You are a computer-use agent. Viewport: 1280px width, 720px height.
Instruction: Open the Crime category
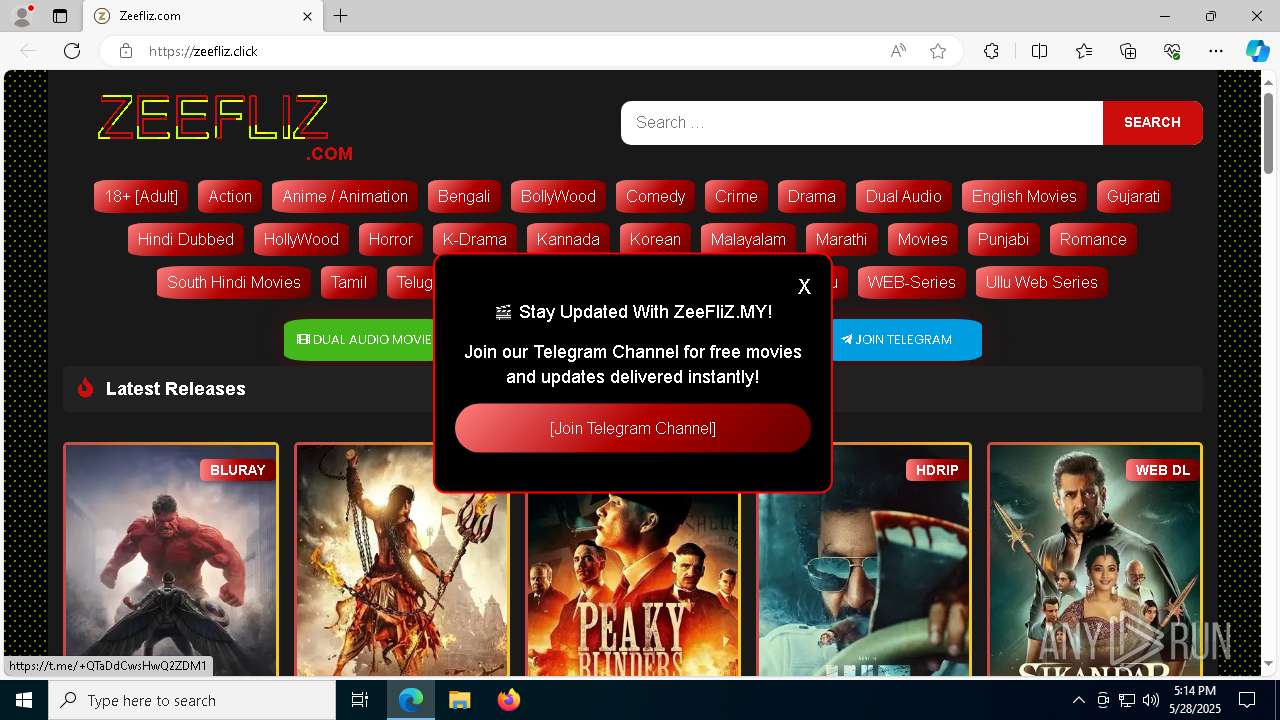point(736,196)
